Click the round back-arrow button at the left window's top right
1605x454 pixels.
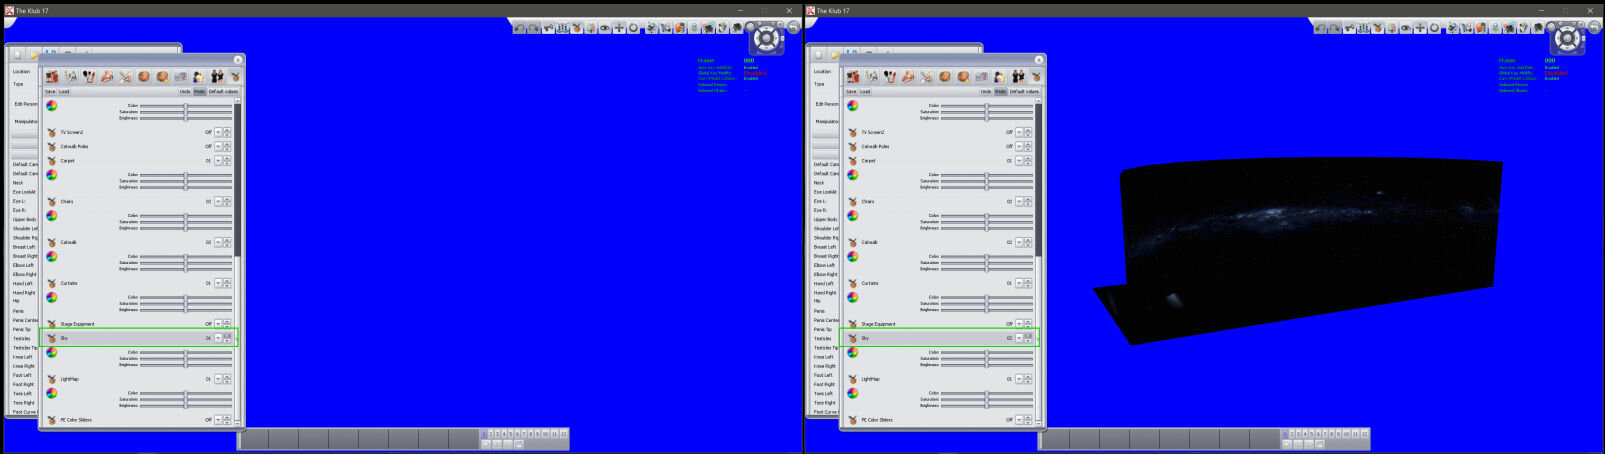pos(793,27)
